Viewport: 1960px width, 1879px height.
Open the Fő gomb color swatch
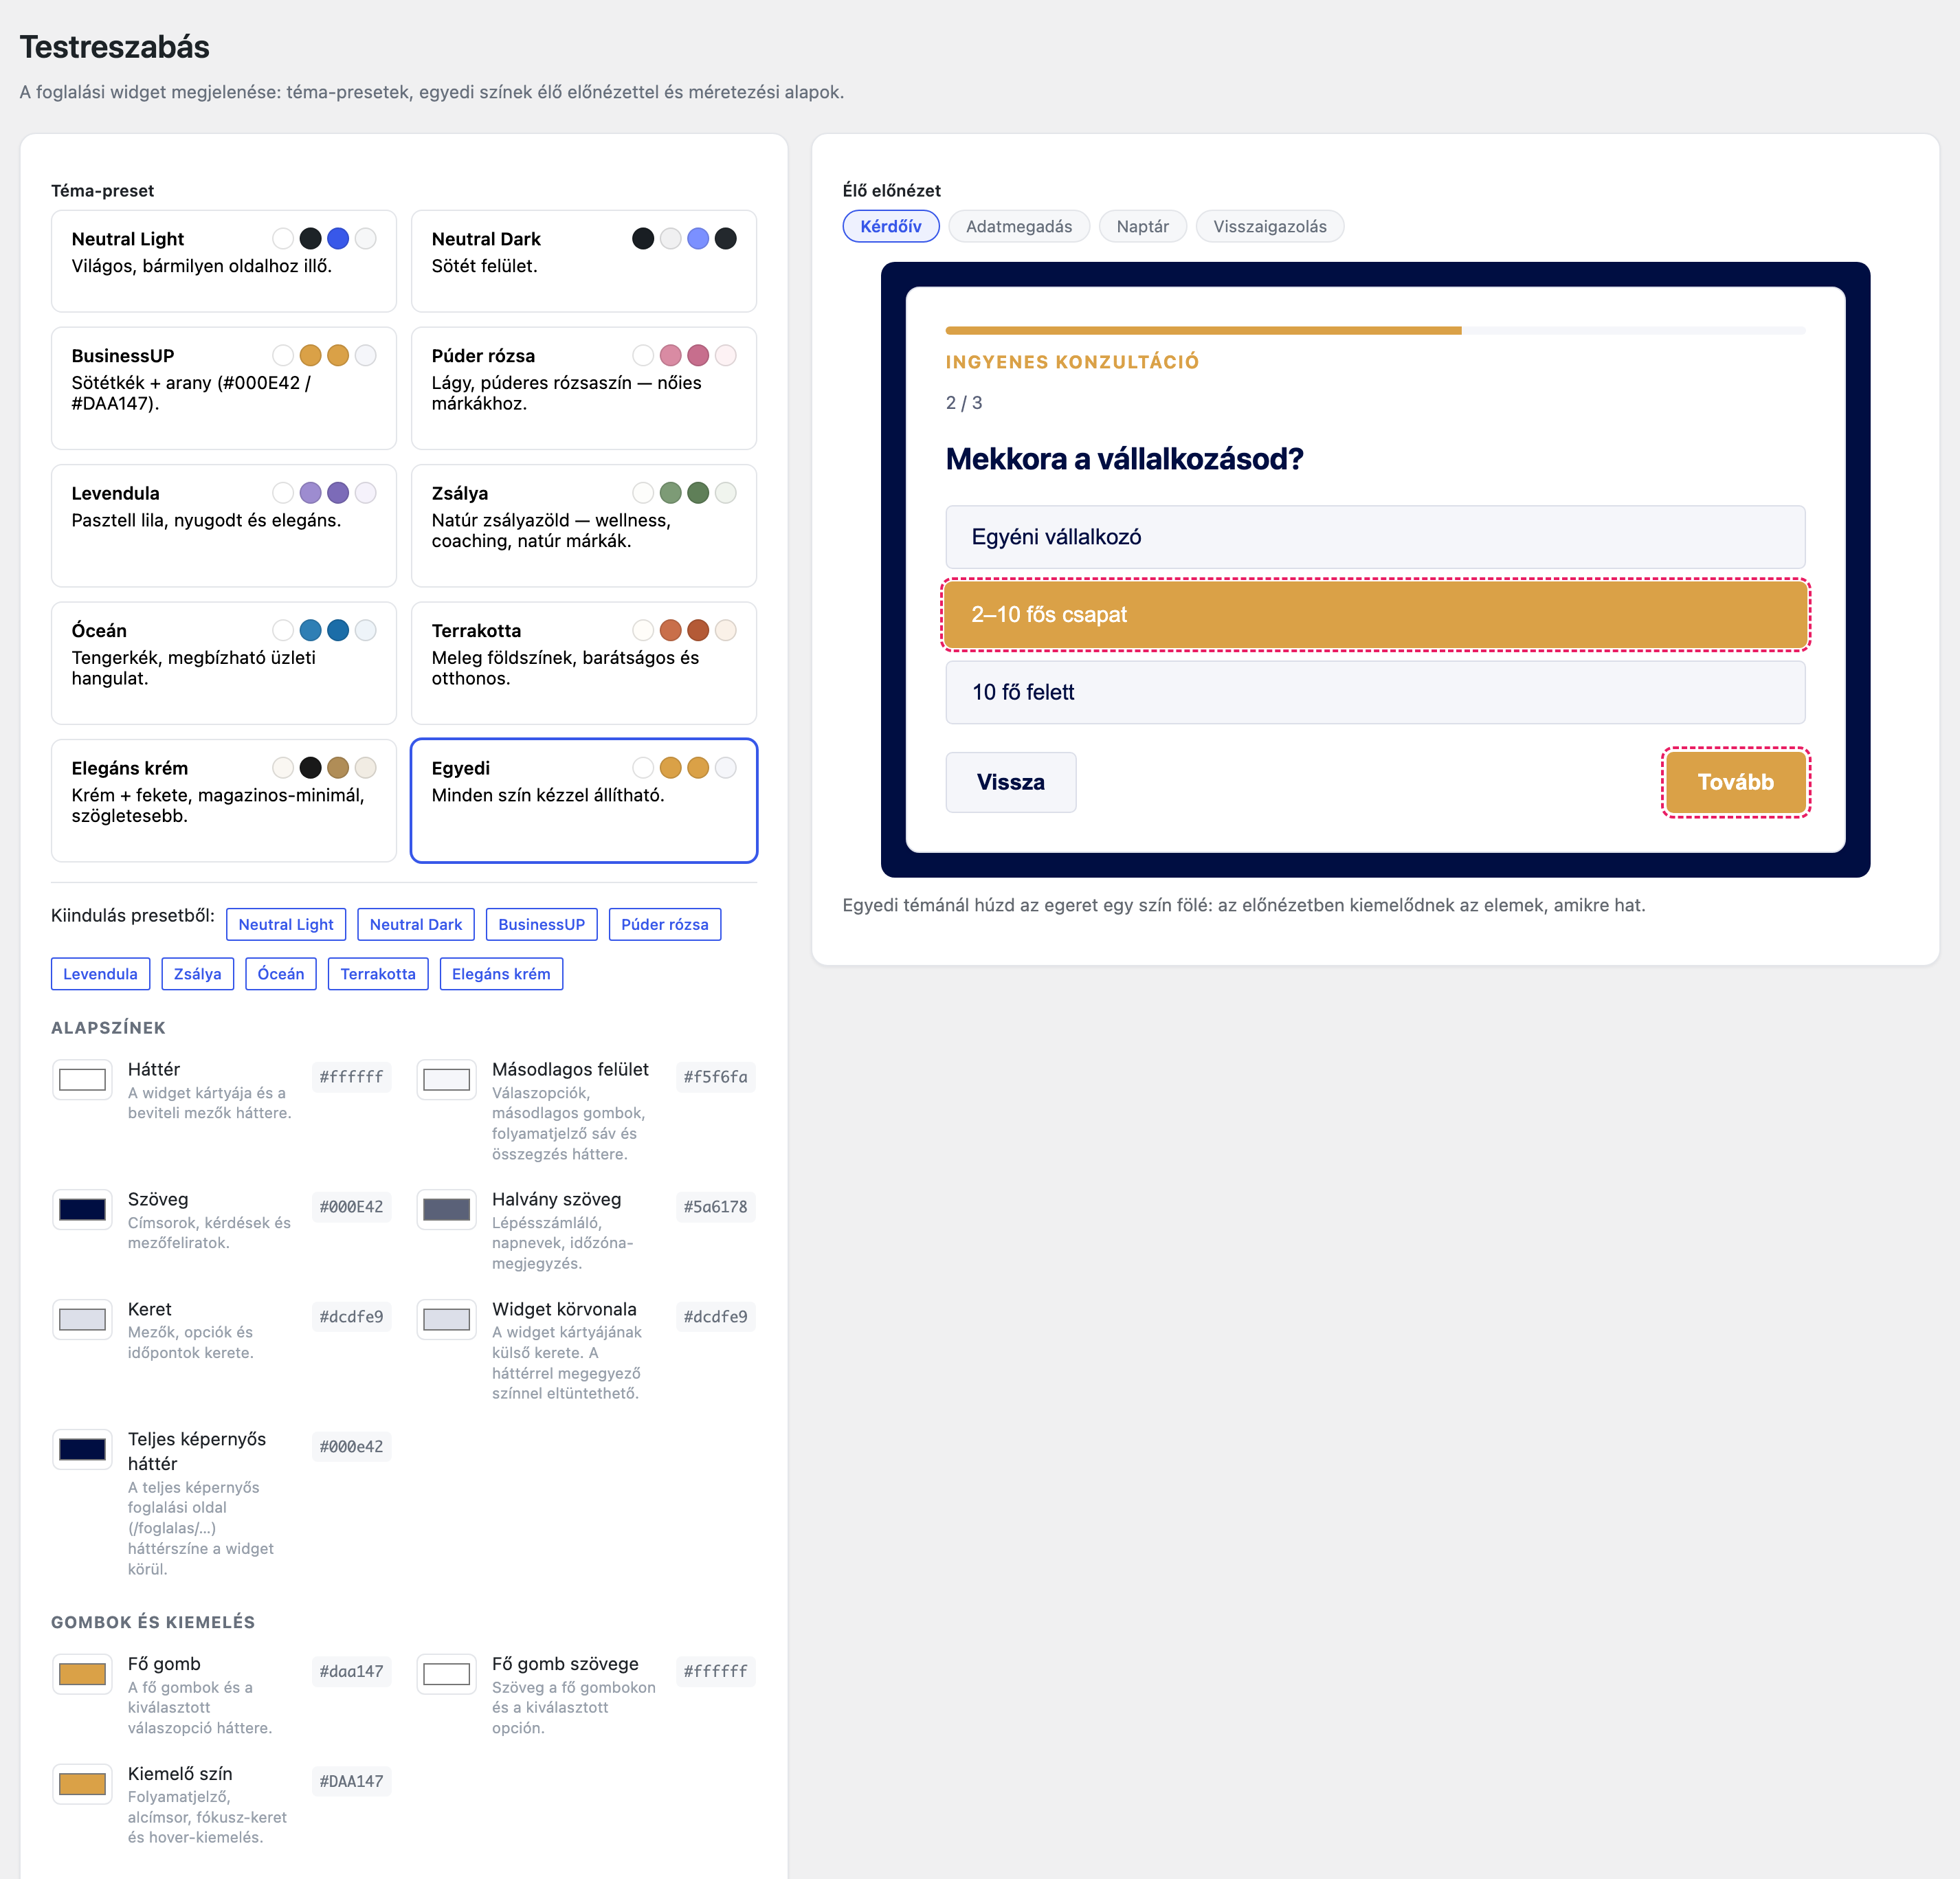point(82,1674)
